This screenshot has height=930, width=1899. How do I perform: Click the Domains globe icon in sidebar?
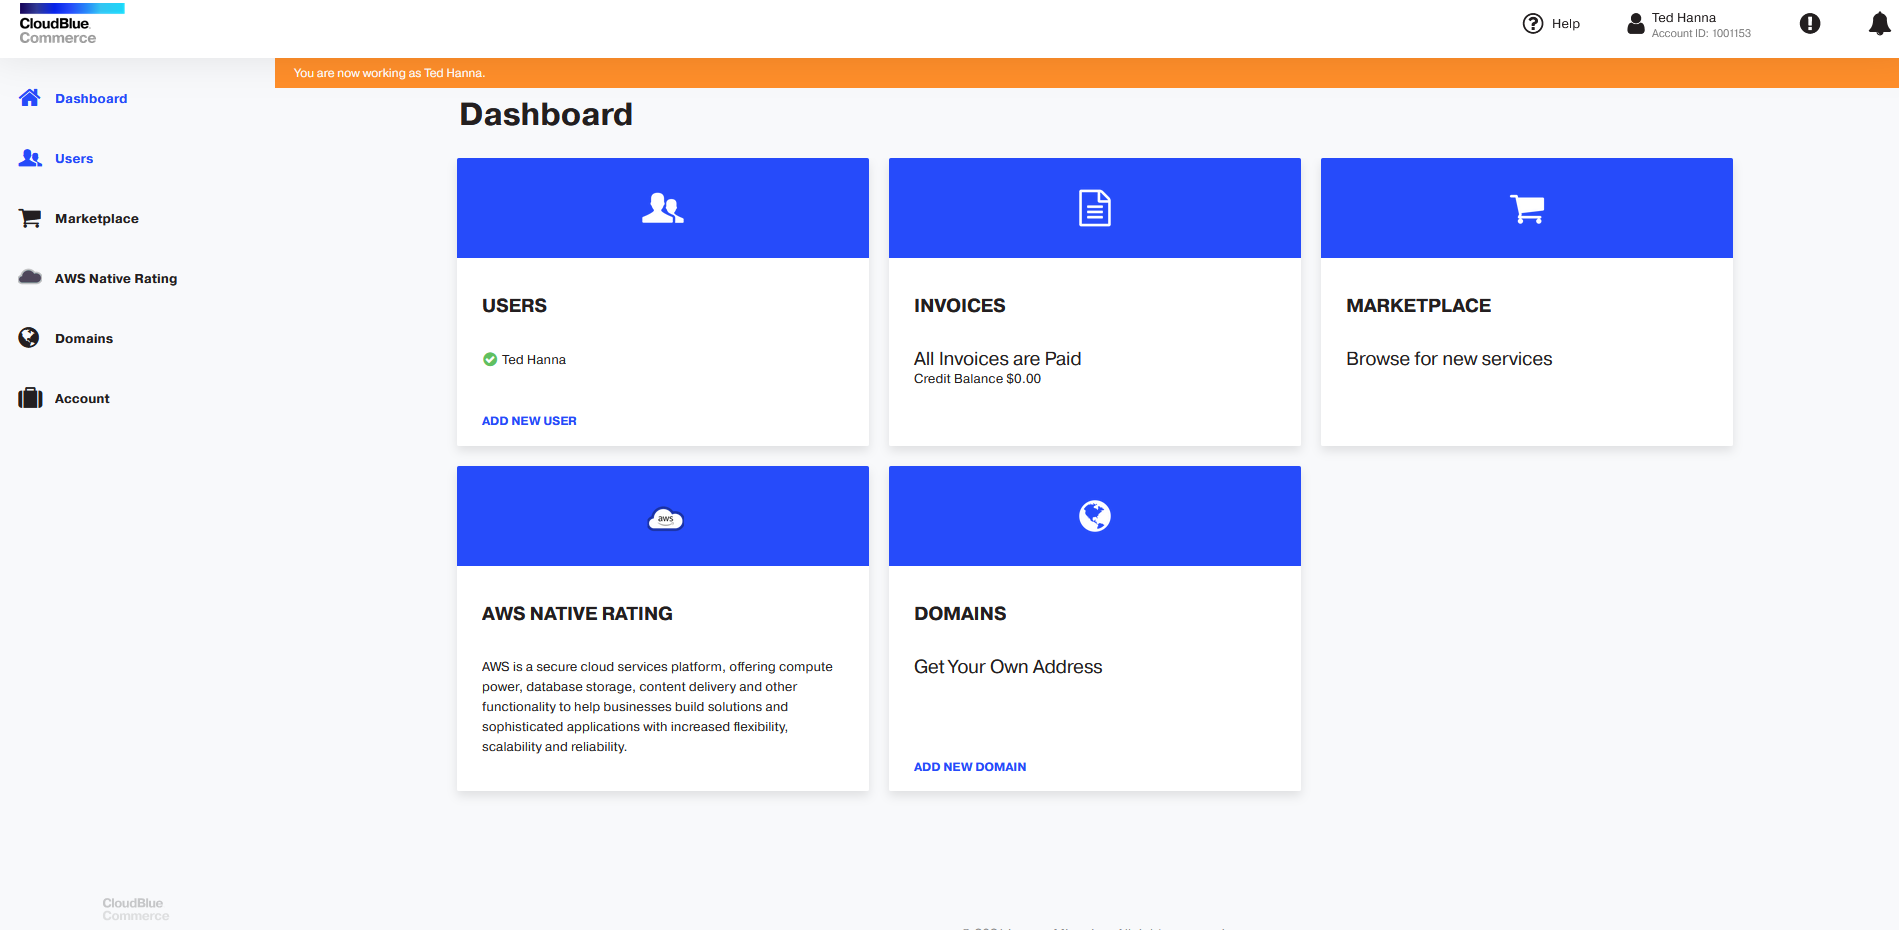coord(29,338)
